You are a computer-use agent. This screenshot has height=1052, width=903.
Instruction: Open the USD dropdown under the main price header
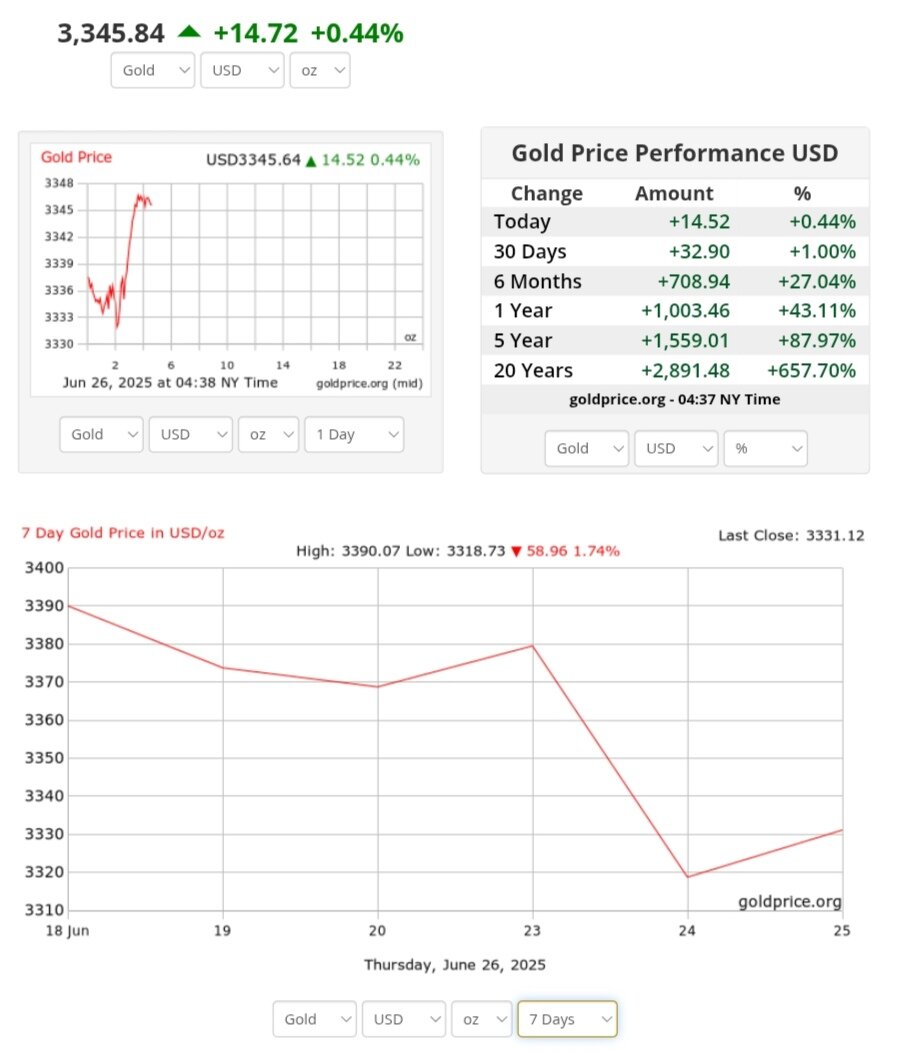(242, 70)
